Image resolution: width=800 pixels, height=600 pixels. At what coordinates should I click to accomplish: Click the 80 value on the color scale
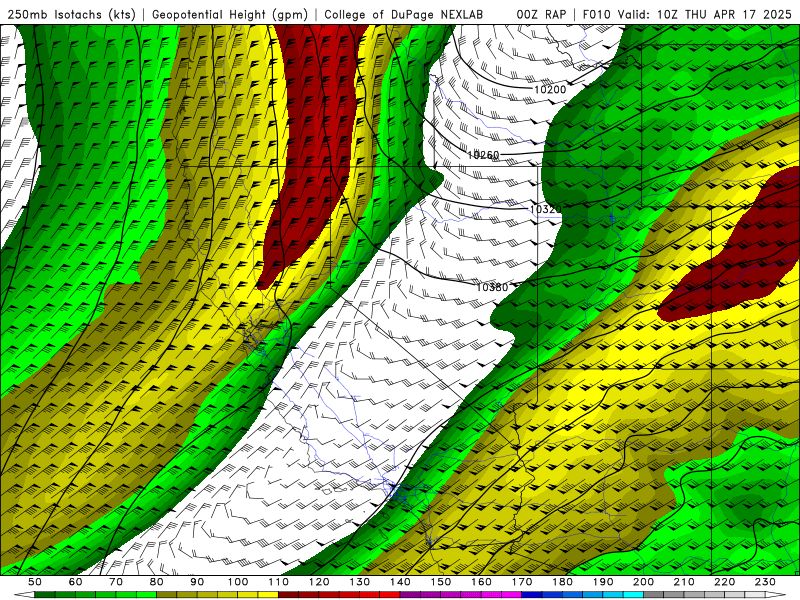pos(157,582)
